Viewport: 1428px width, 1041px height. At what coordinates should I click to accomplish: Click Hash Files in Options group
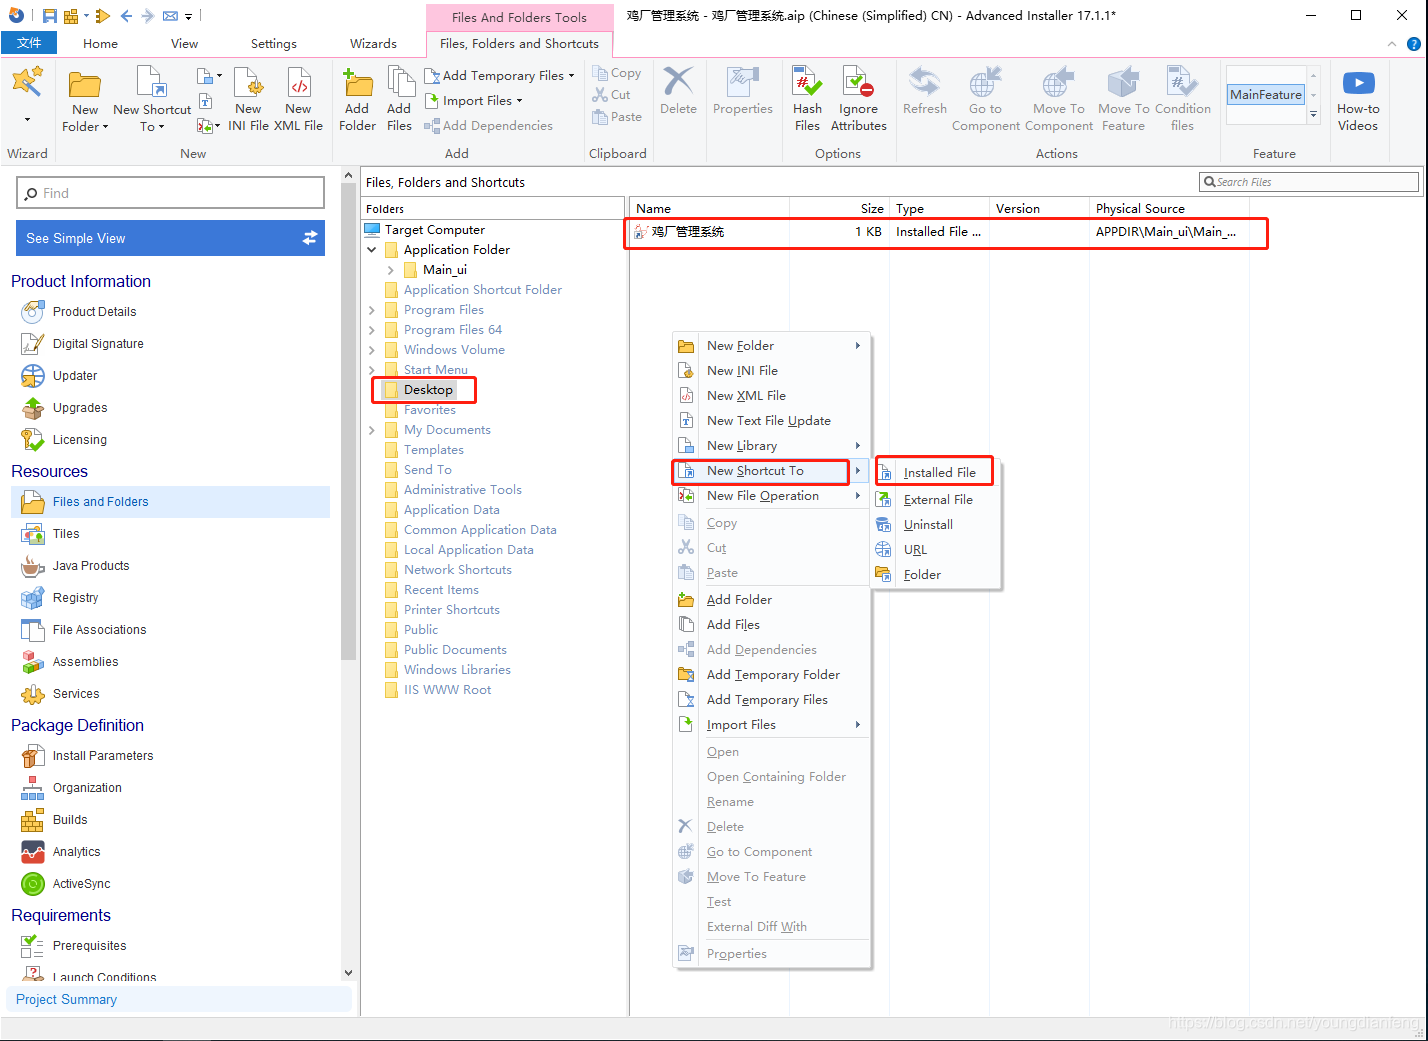point(807,101)
